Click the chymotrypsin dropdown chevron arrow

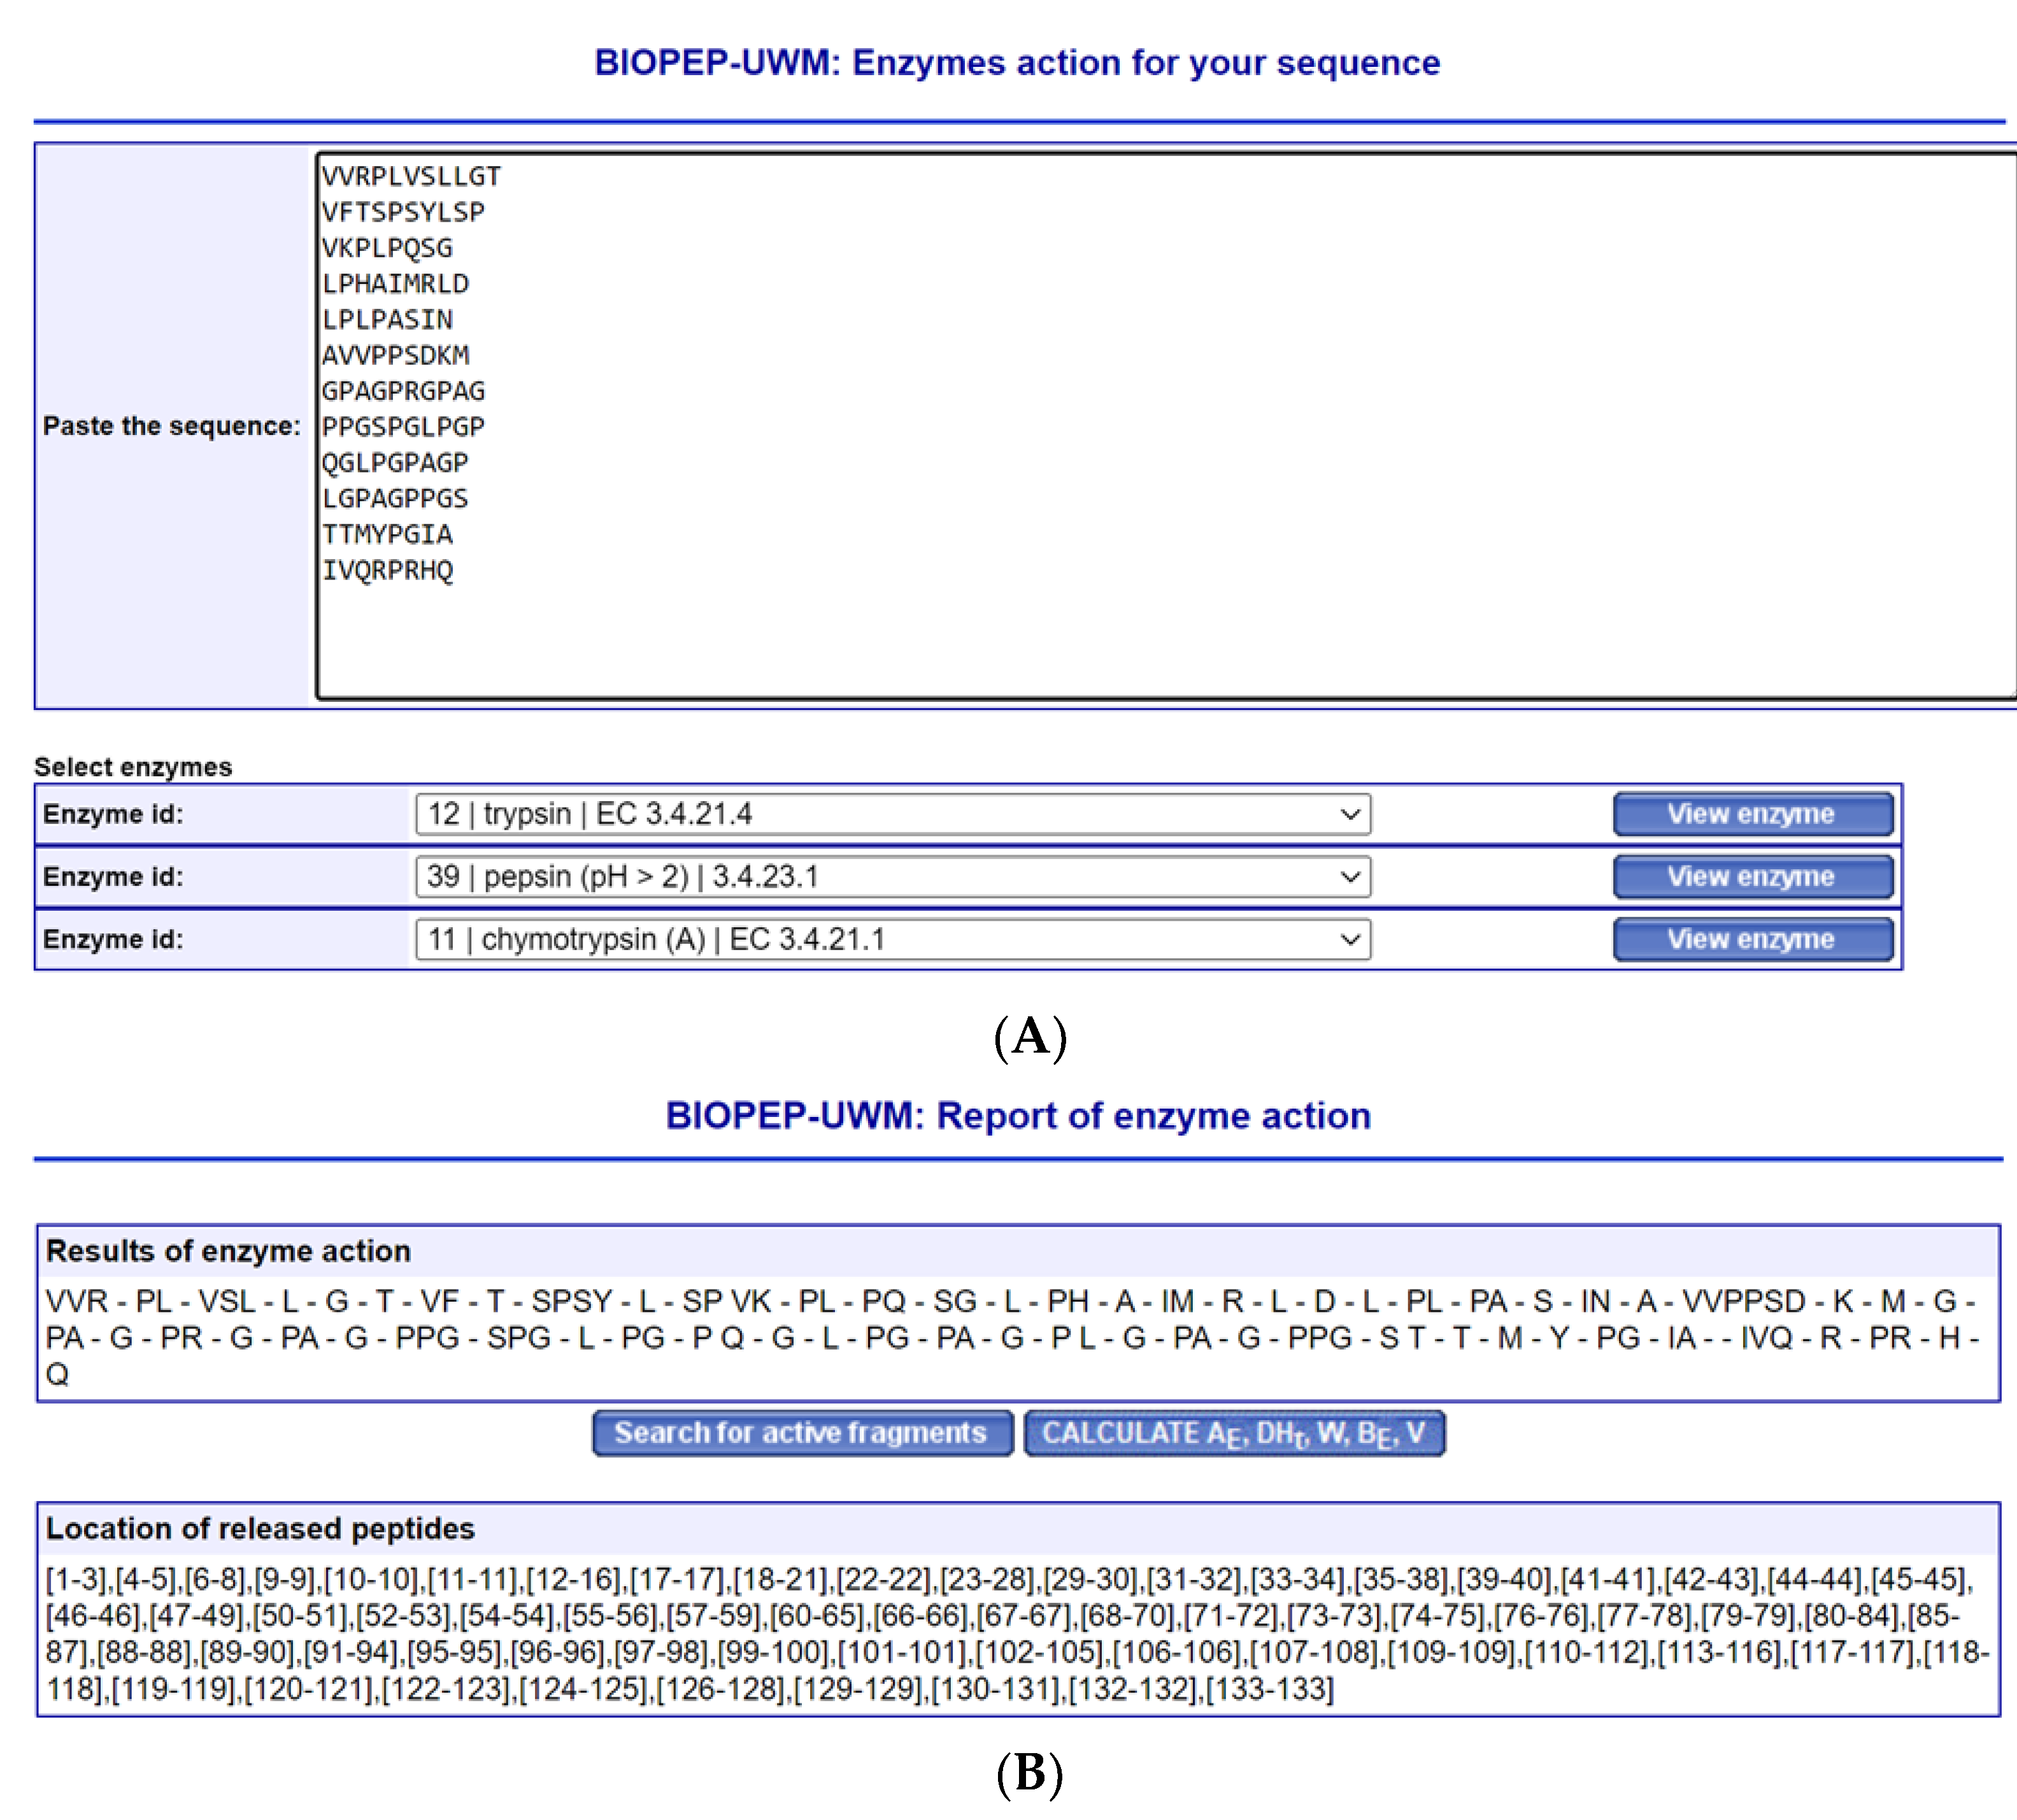point(1350,940)
